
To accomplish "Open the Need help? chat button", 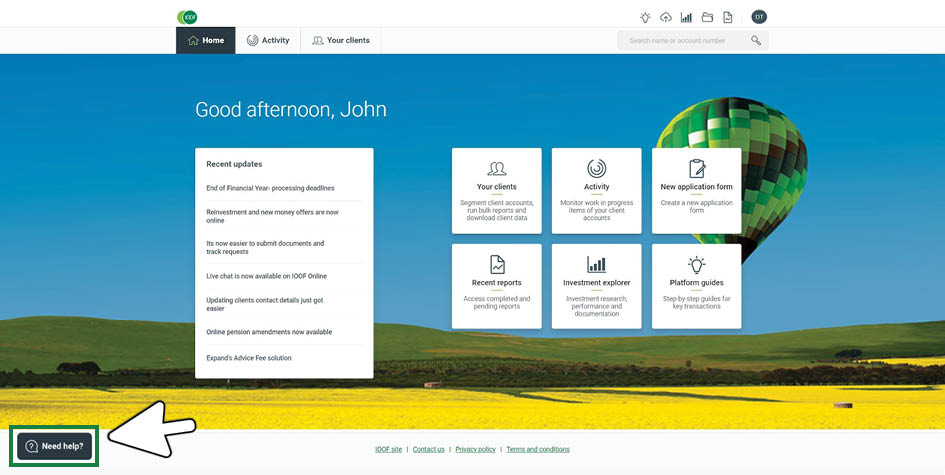I will tap(55, 446).
